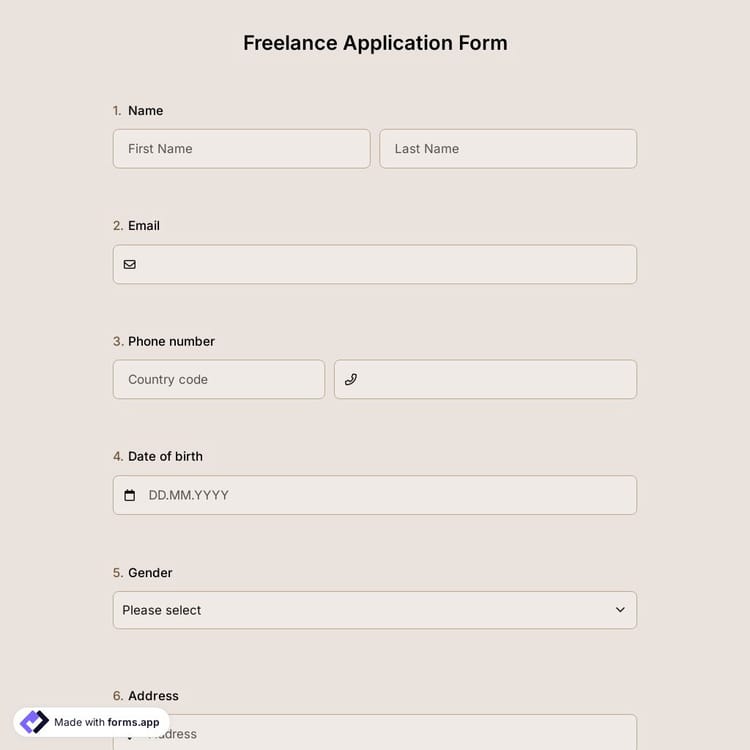Click the 'Name' question label
Viewport: 750px width, 750px height.
coord(145,111)
